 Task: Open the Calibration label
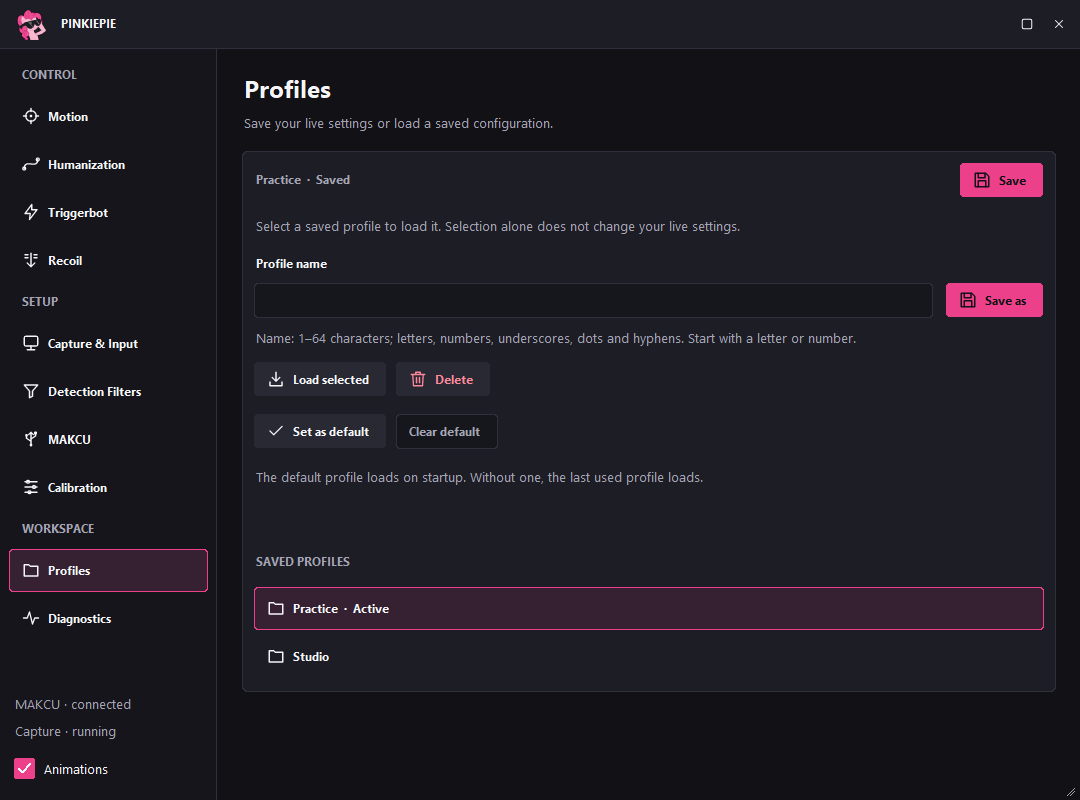click(77, 487)
